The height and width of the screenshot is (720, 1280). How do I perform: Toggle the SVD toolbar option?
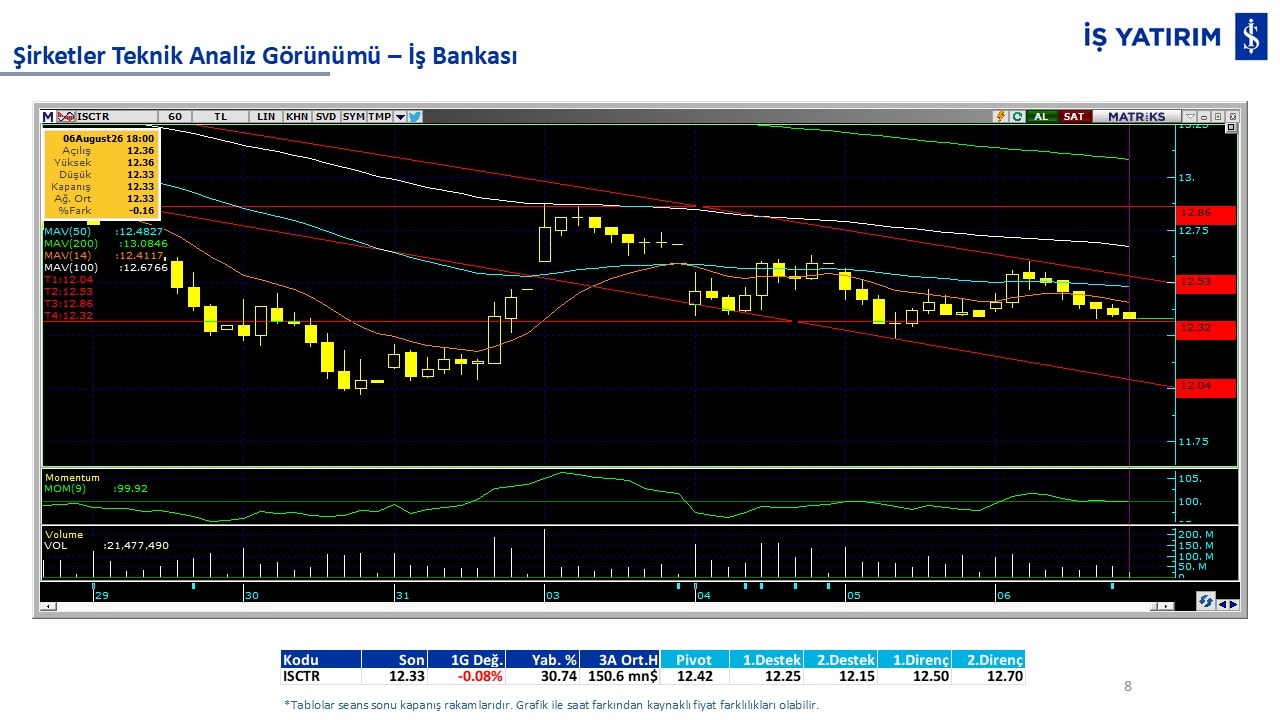click(326, 116)
